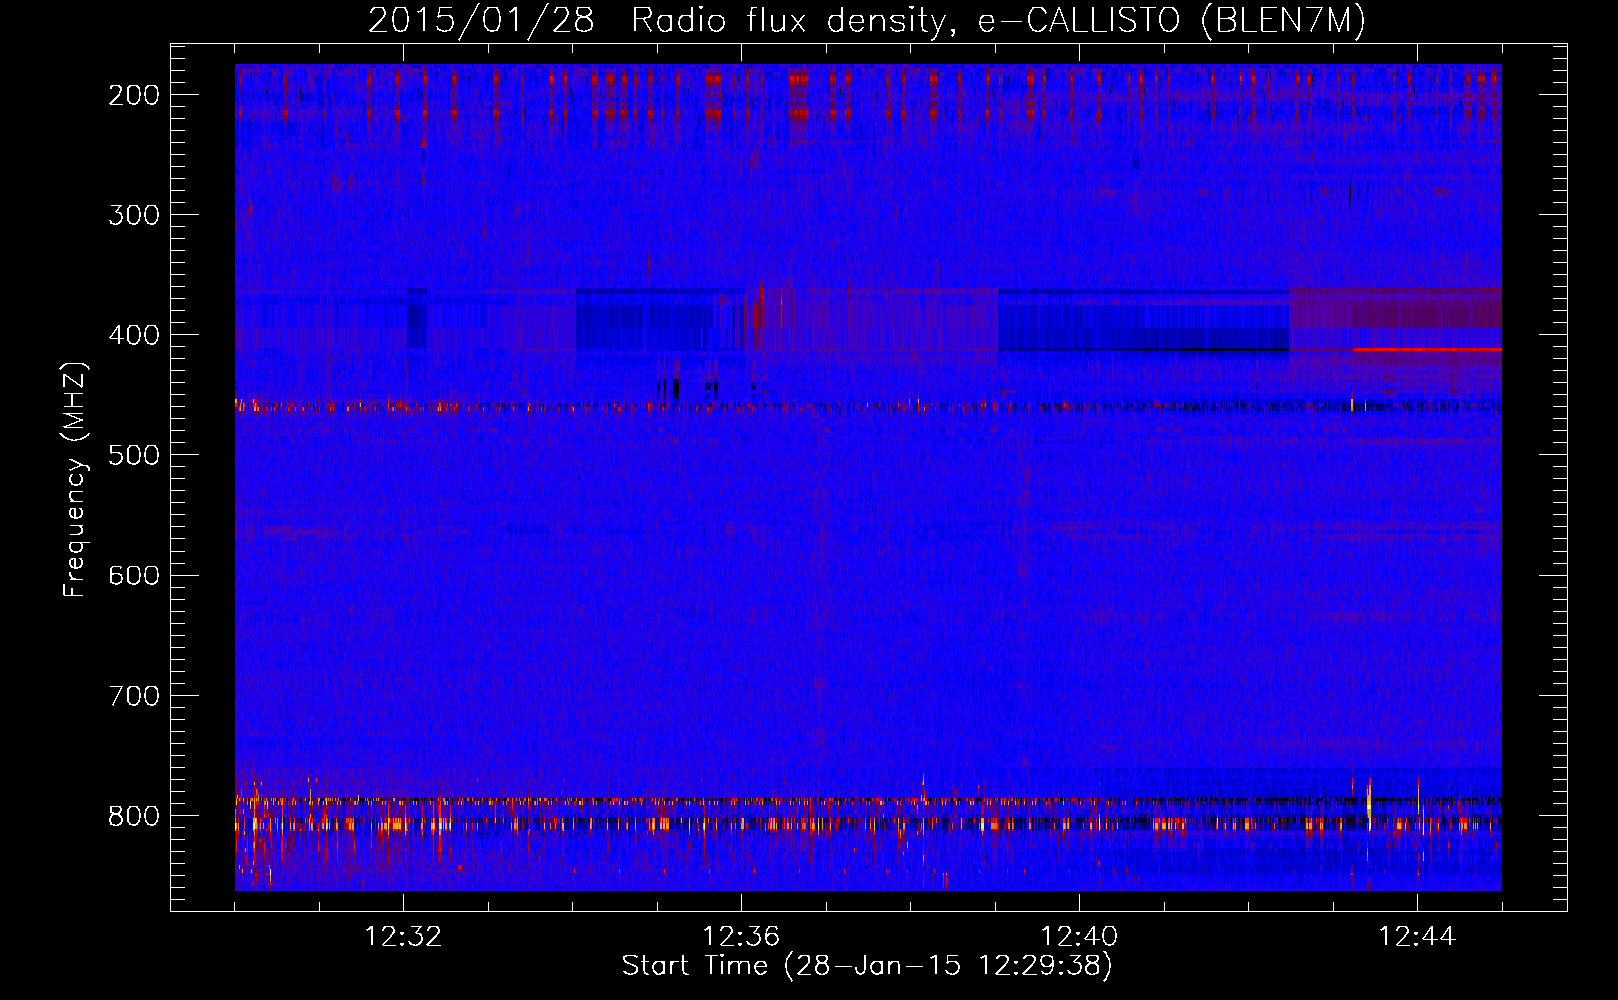Click the 12:36 time tick label
This screenshot has width=1618, height=1000.
tap(741, 937)
